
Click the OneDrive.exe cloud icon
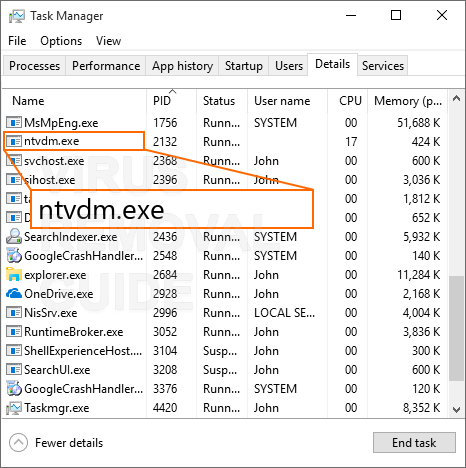tap(14, 294)
